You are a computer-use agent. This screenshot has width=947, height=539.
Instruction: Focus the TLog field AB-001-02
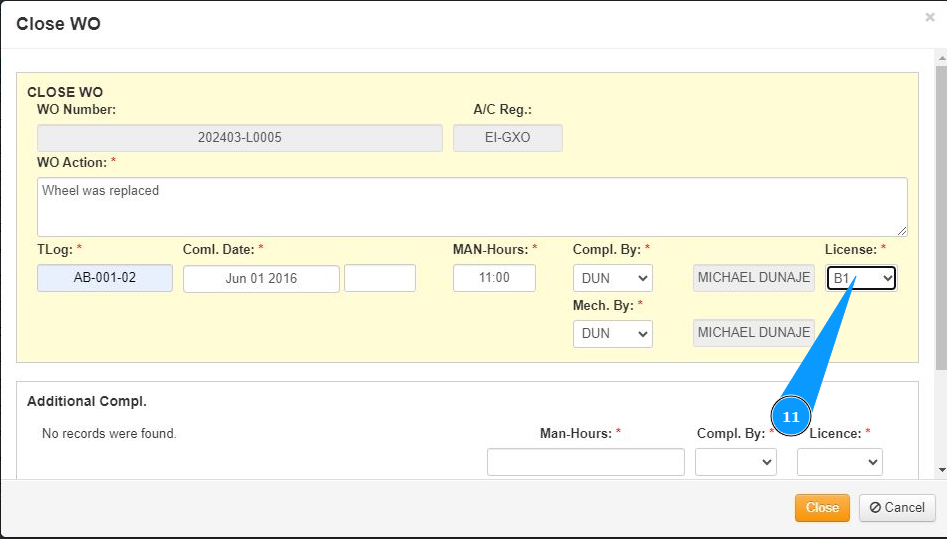105,278
